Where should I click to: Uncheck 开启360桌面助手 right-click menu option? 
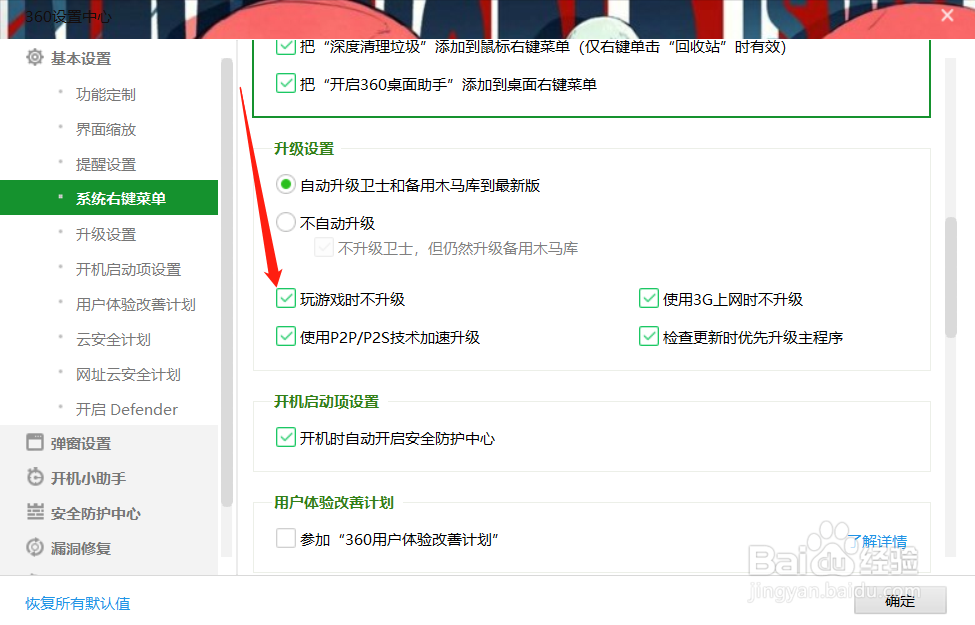click(285, 83)
